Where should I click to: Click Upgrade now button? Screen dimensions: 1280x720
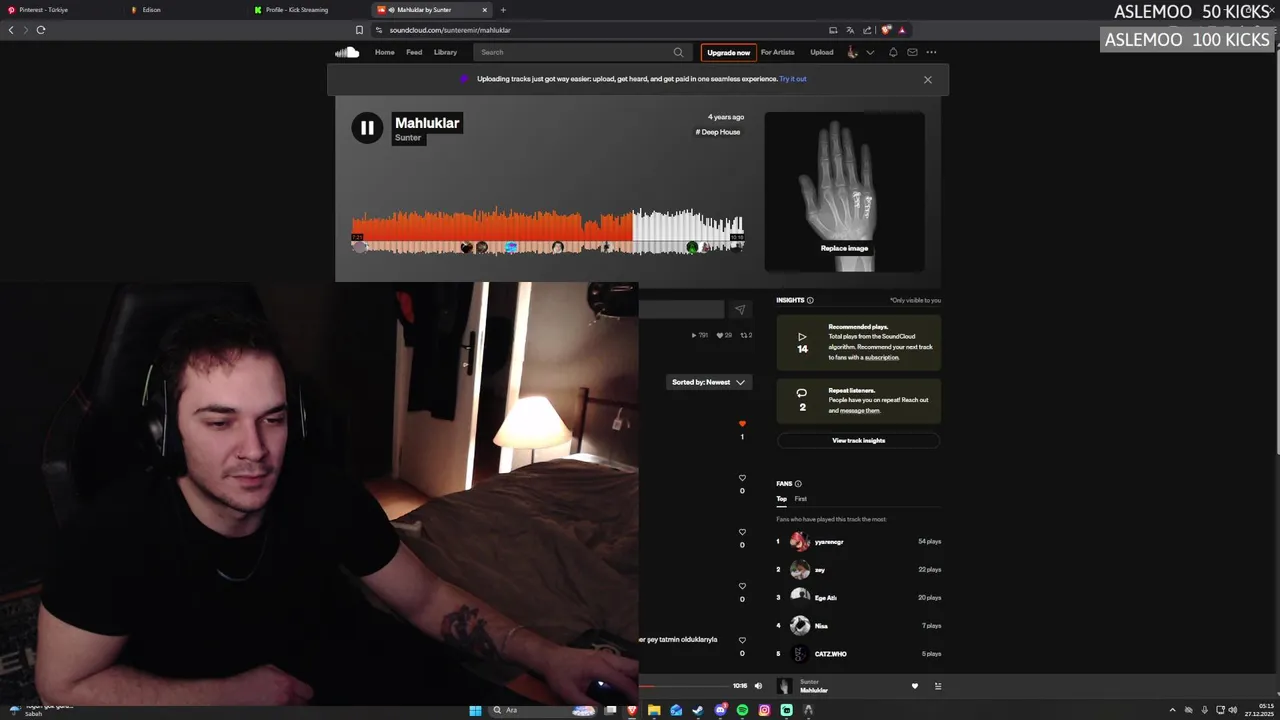[728, 52]
